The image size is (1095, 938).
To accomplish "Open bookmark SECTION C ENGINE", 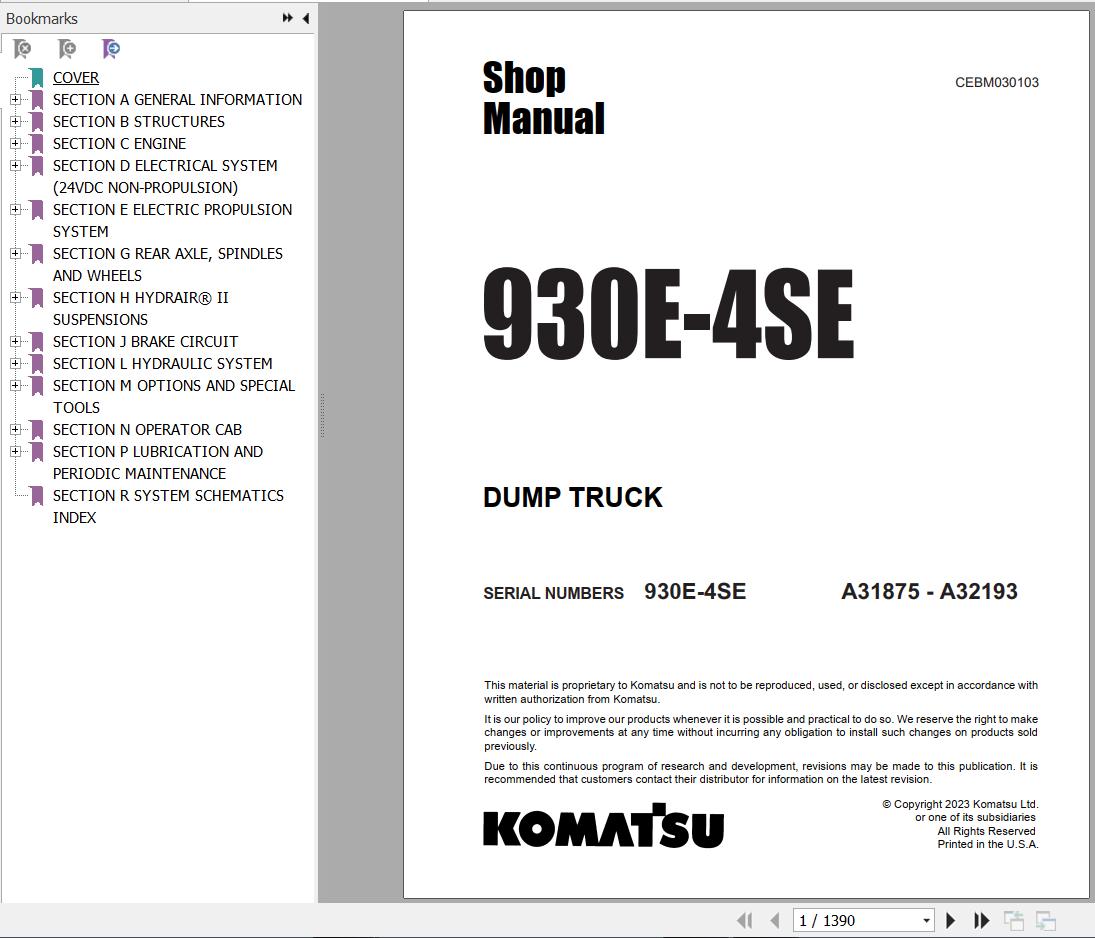I will click(119, 144).
